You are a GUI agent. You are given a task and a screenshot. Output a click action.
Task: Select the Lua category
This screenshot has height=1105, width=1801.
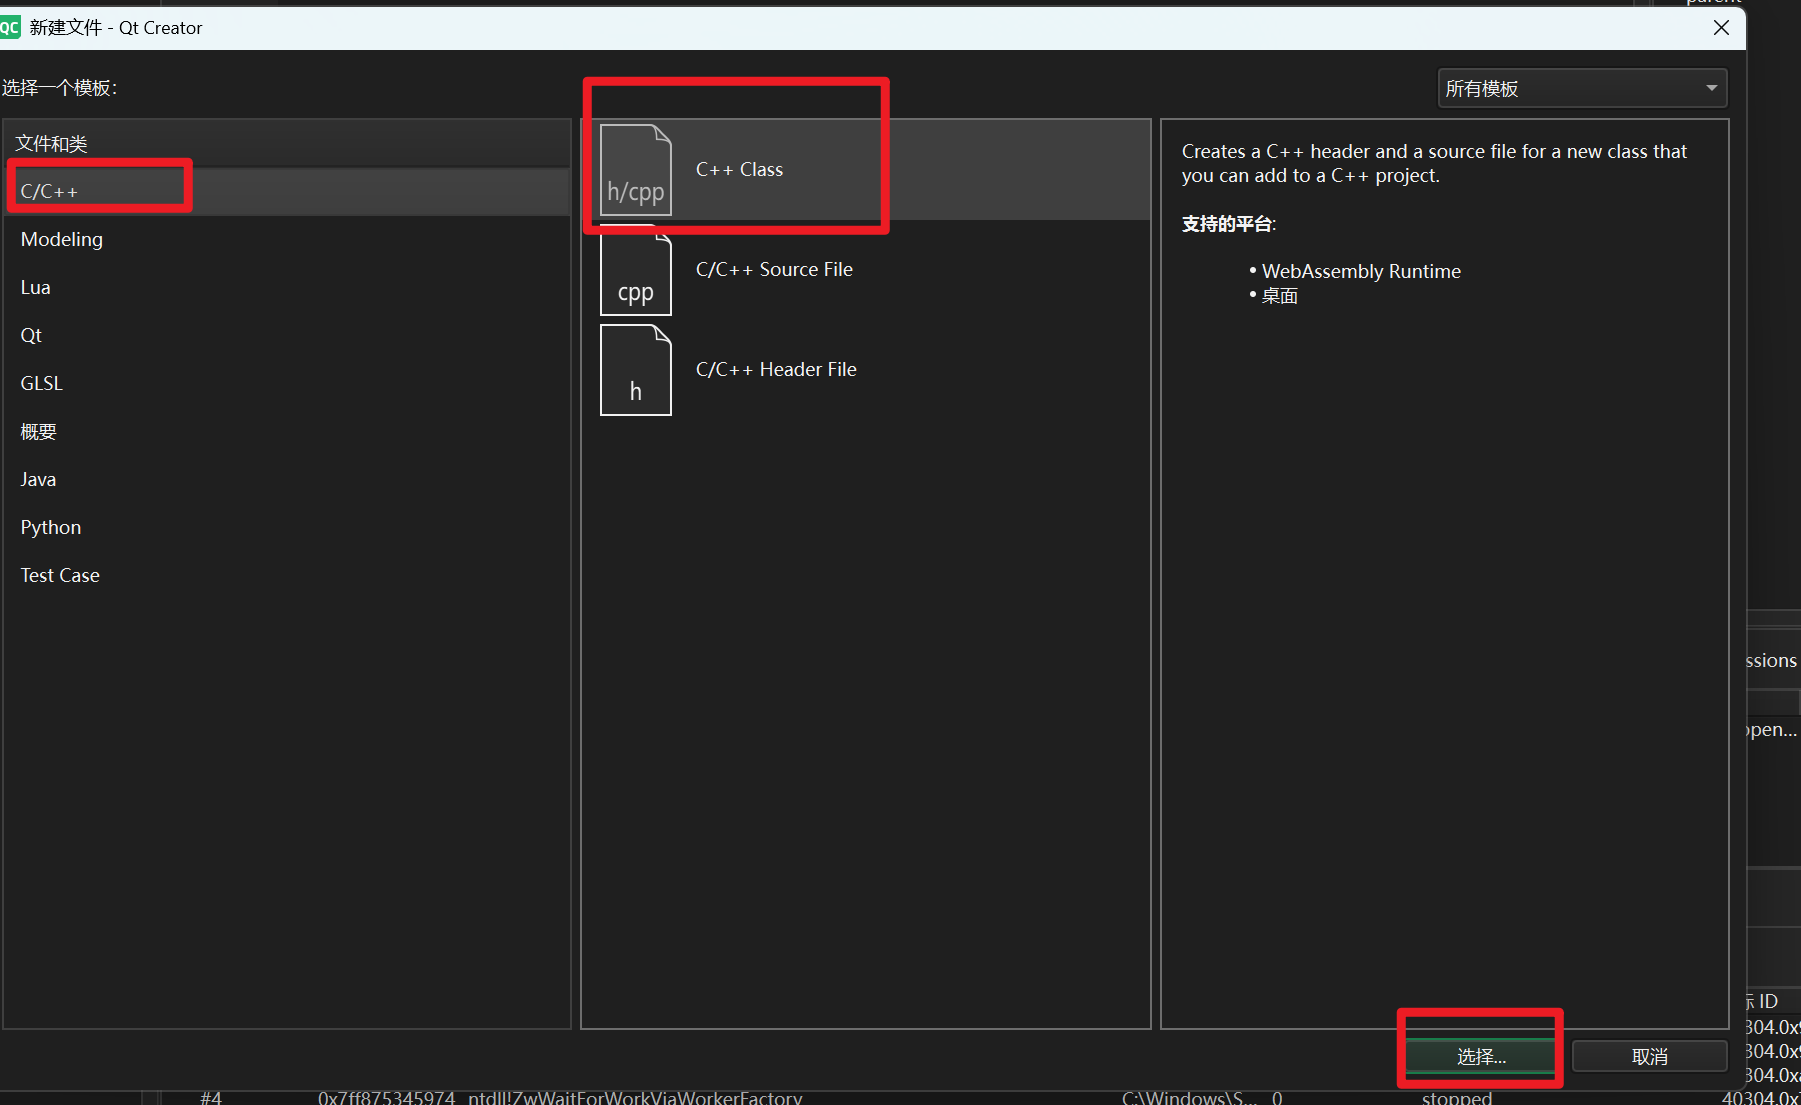[x=287, y=287]
